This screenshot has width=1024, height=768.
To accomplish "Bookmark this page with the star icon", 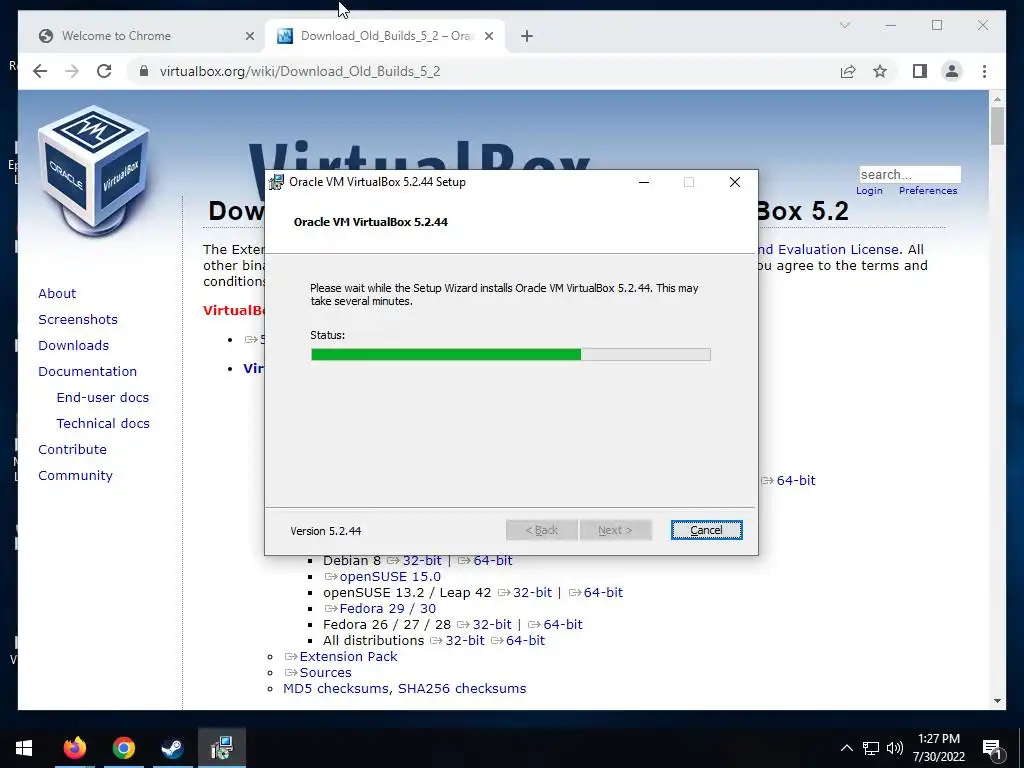I will tap(880, 71).
